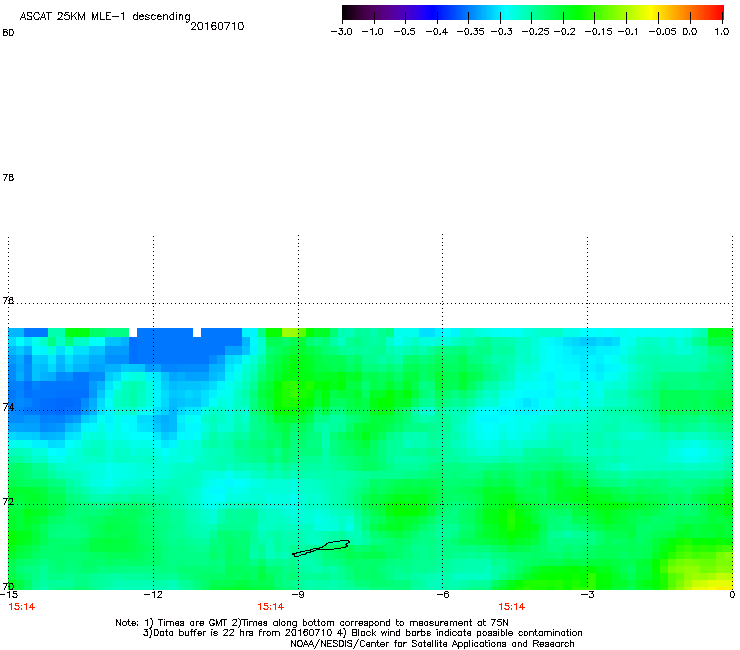Click the -0.1 color scale label
The width and height of the screenshot is (740, 650).
[x=628, y=32]
